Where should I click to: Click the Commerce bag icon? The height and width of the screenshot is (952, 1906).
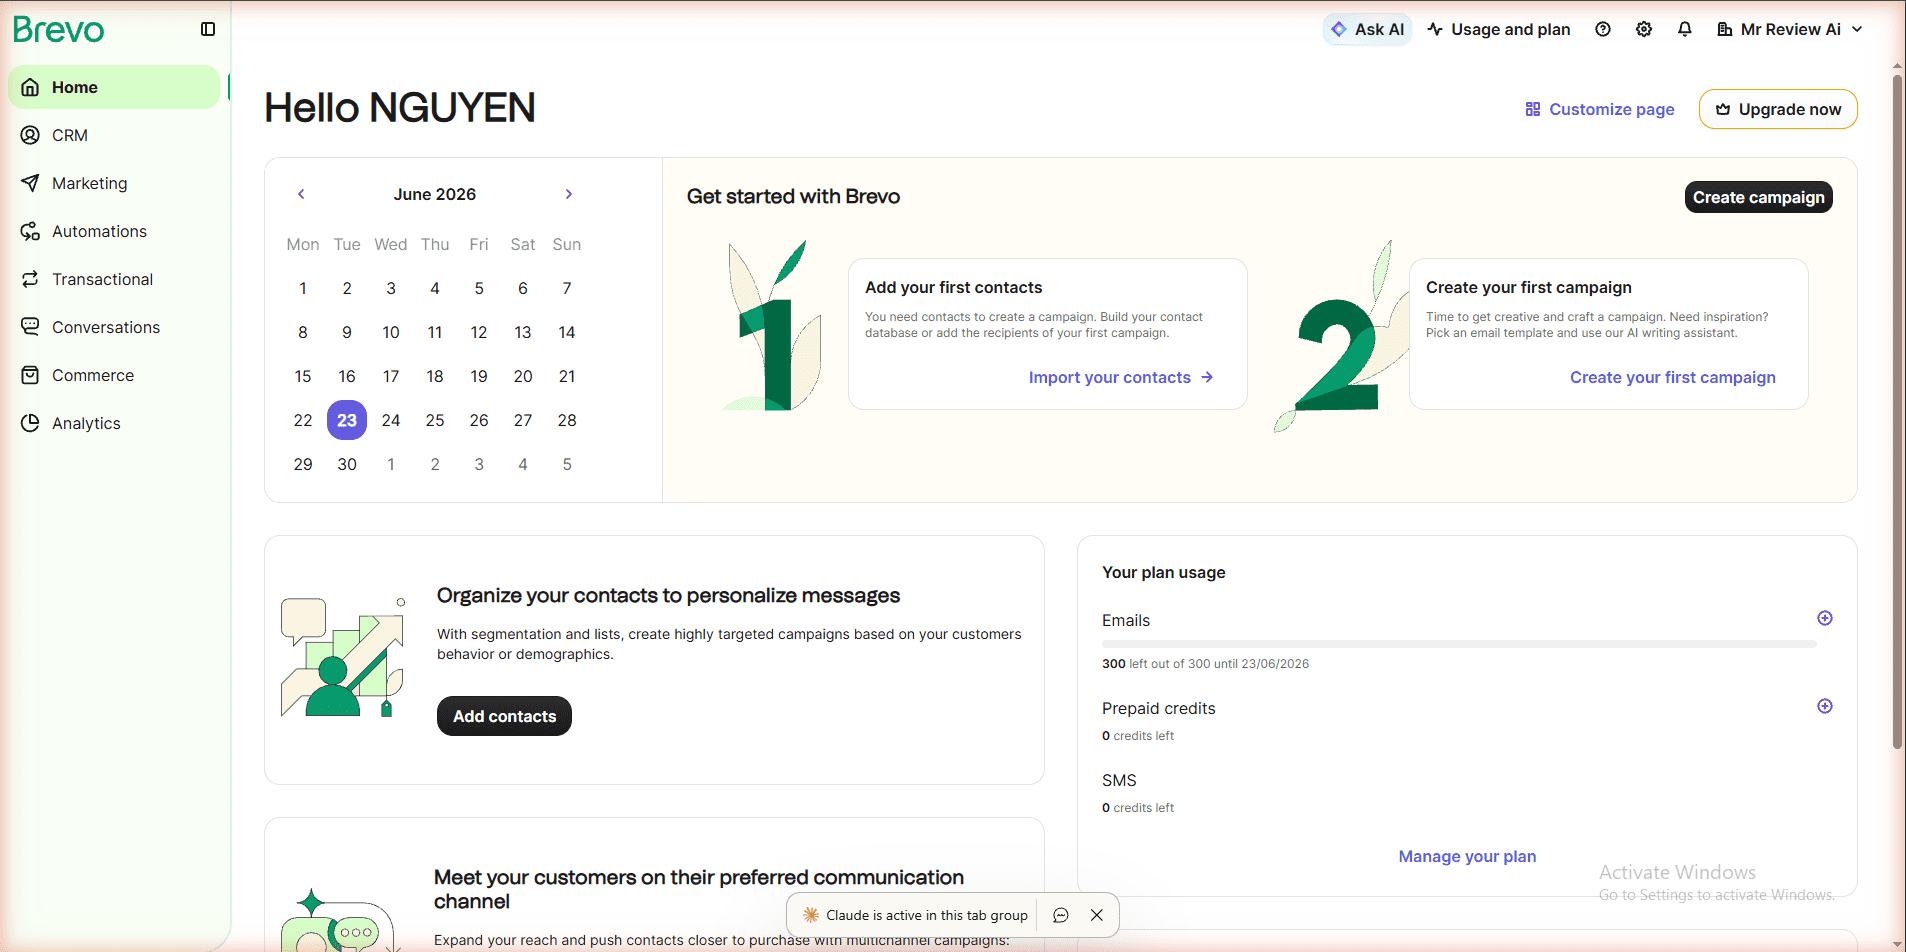30,375
